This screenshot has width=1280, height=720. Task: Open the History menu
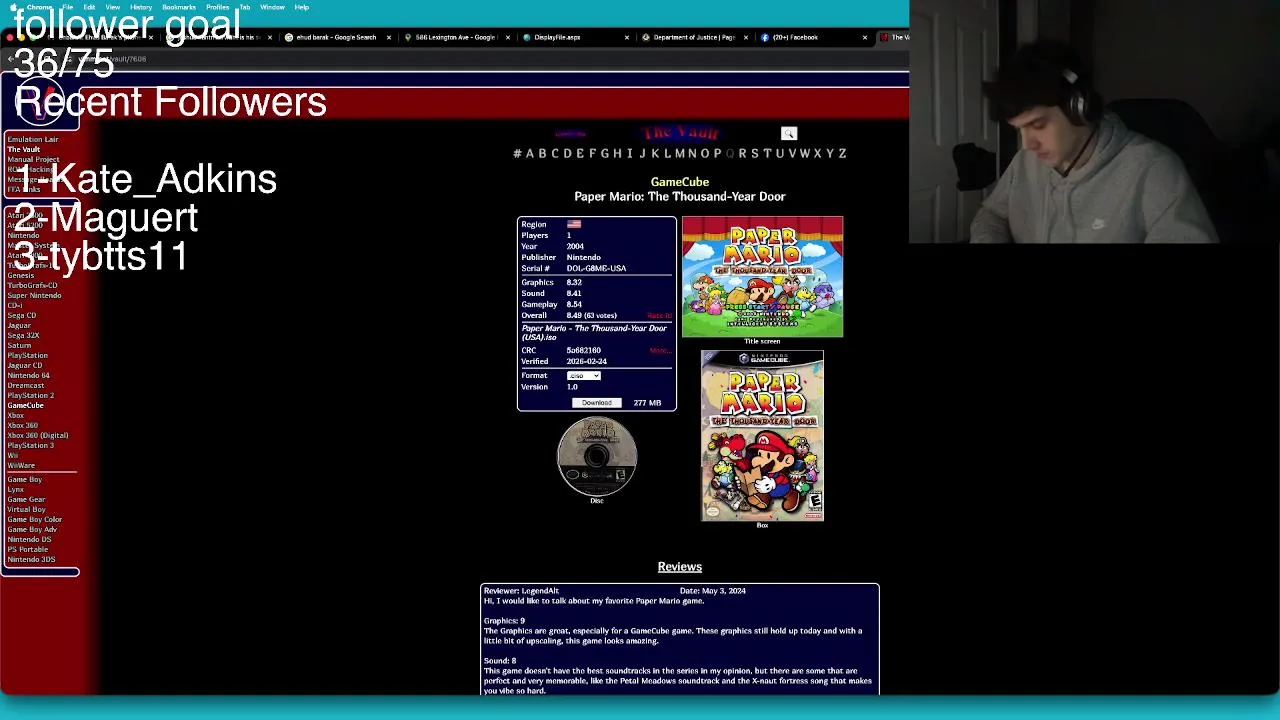[x=141, y=7]
